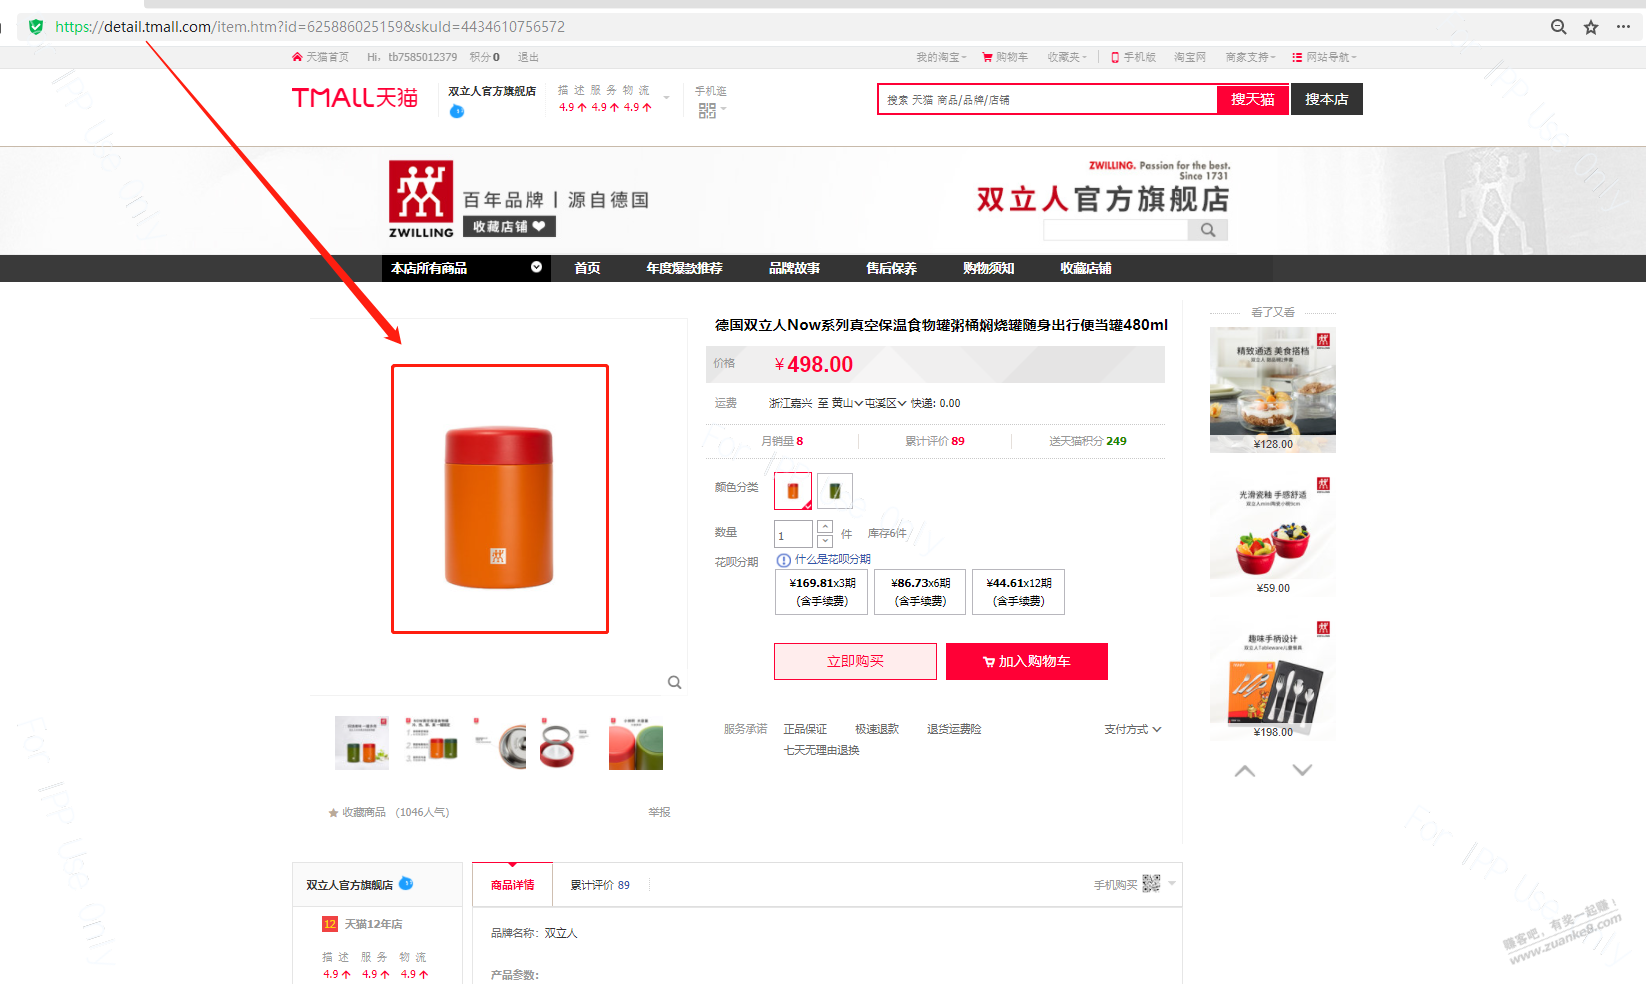
Task: Open 首页 nav tab
Action: (587, 268)
